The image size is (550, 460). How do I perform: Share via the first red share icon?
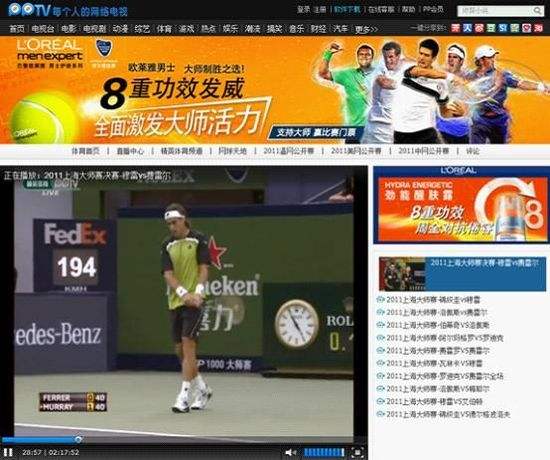click(455, 28)
